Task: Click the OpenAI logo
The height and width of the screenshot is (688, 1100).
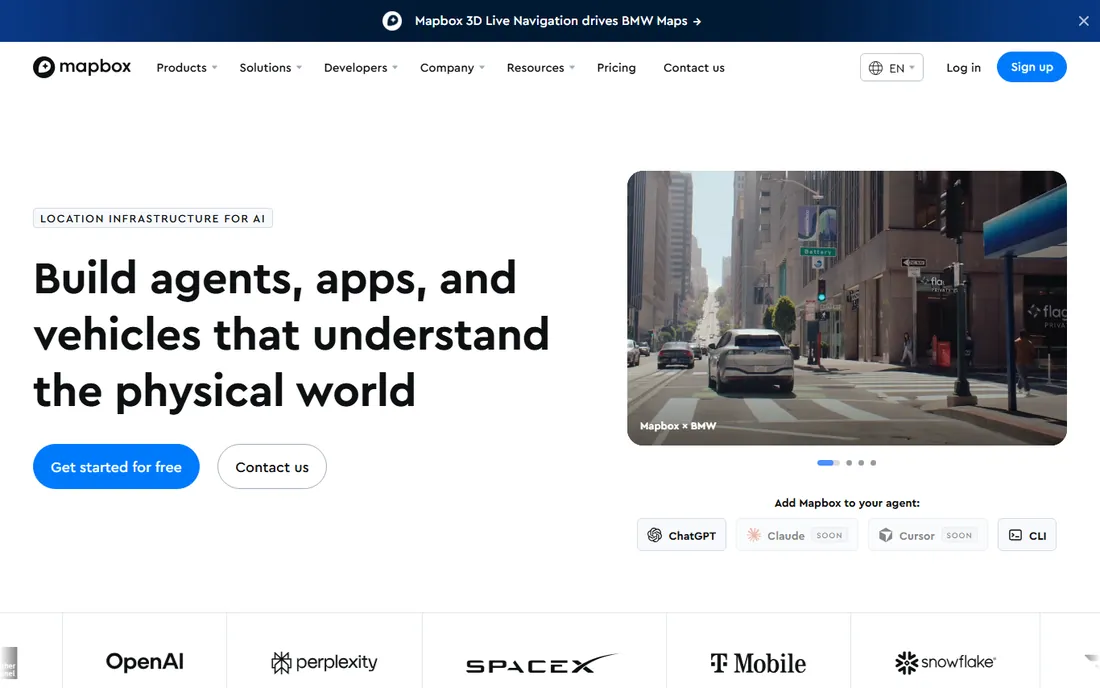Action: tap(145, 661)
